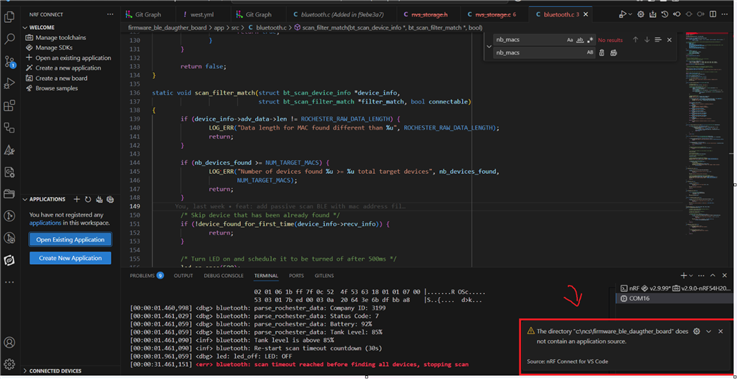Open the GitLens panel tab
The height and width of the screenshot is (379, 738).
click(x=324, y=275)
